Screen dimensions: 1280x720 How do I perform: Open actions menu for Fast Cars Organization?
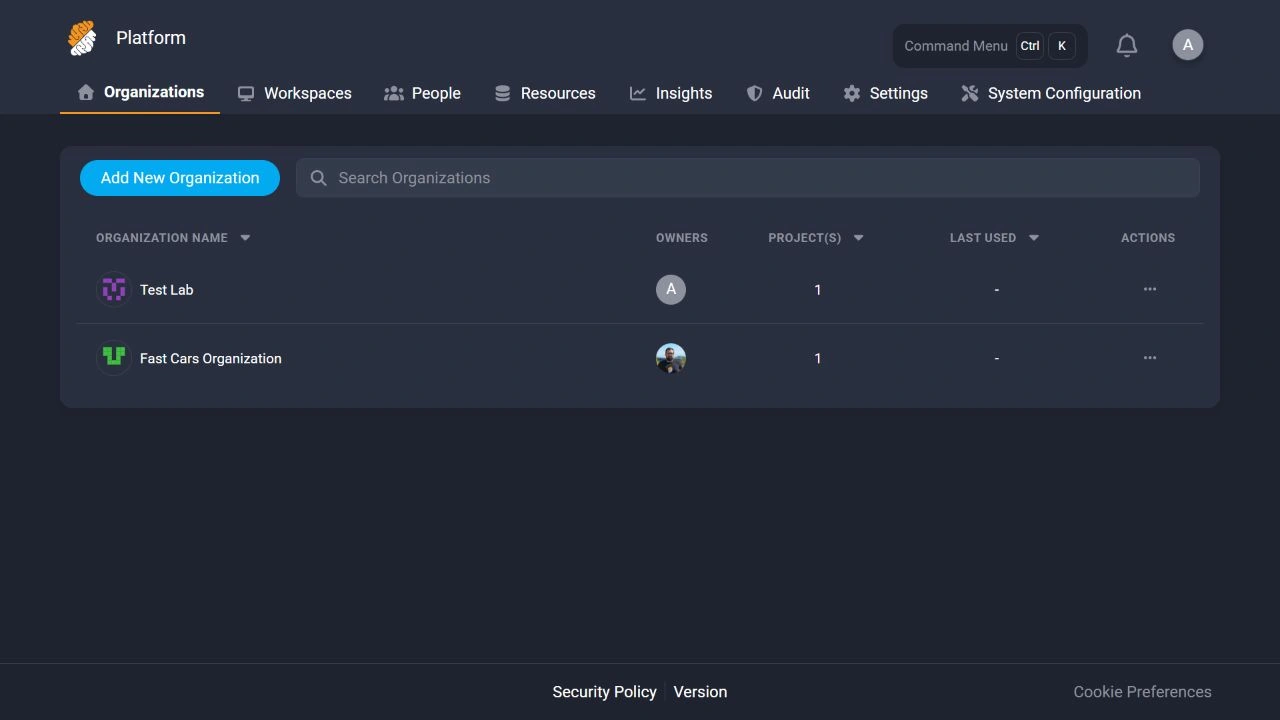1150,358
